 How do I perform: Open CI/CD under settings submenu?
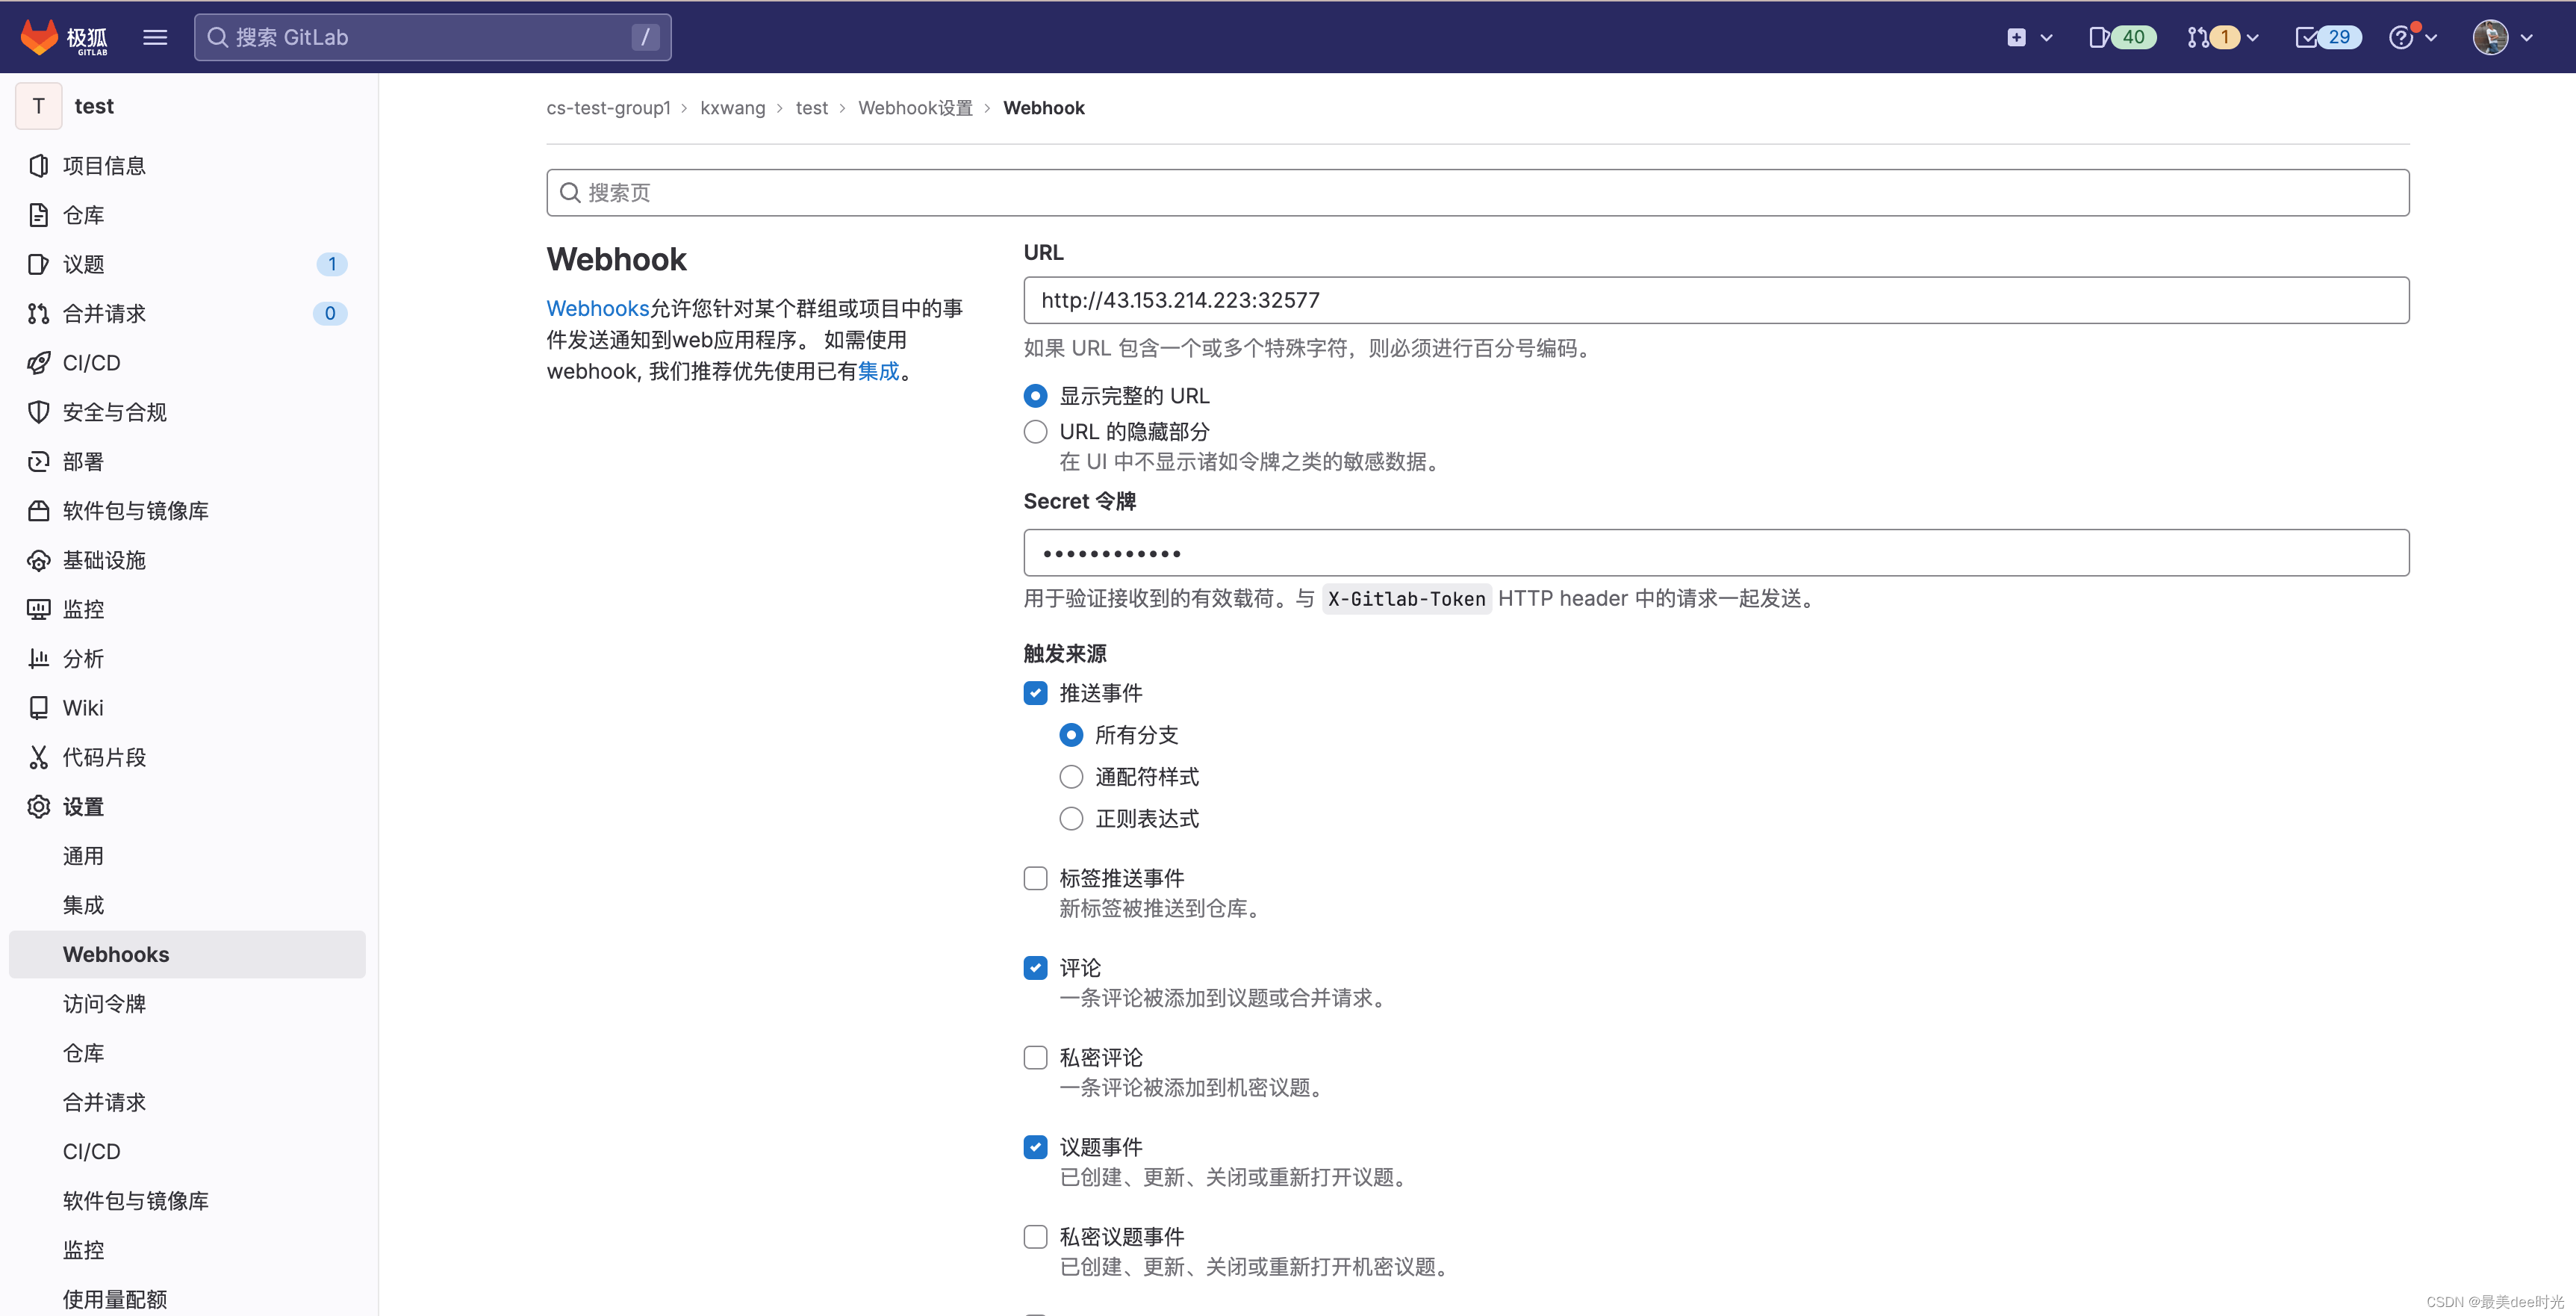187,1152
